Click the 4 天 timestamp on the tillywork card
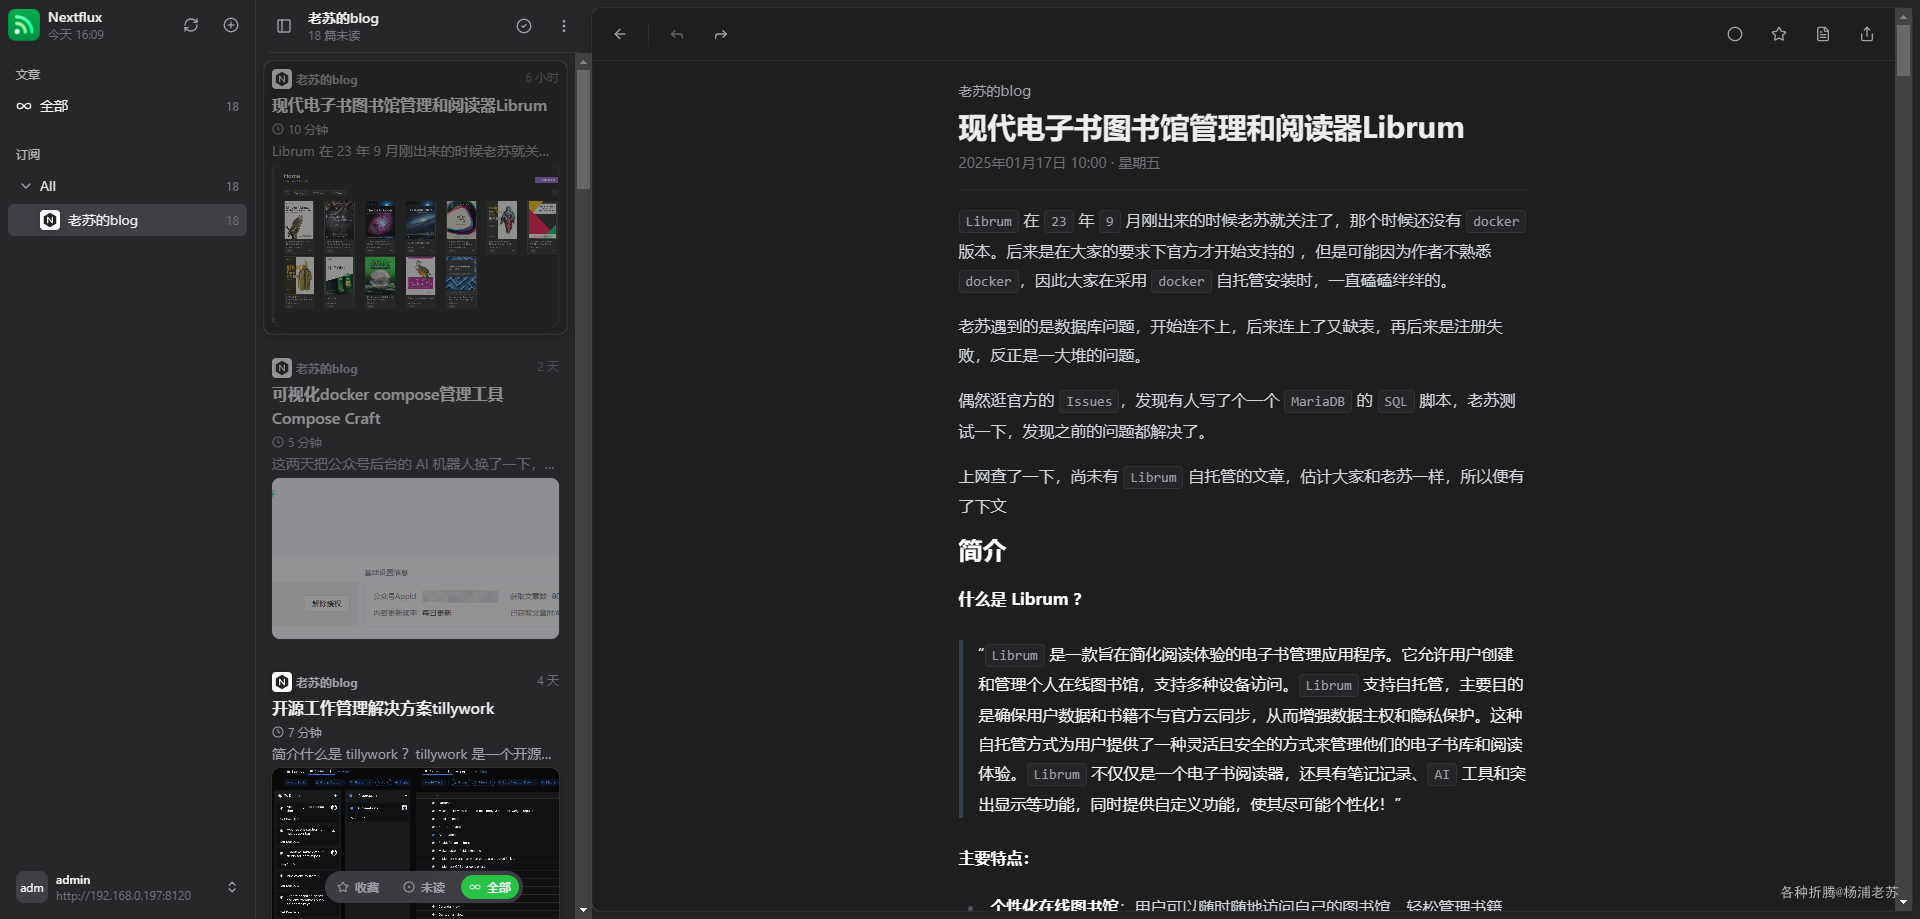The height and width of the screenshot is (919, 1920). pos(548,681)
